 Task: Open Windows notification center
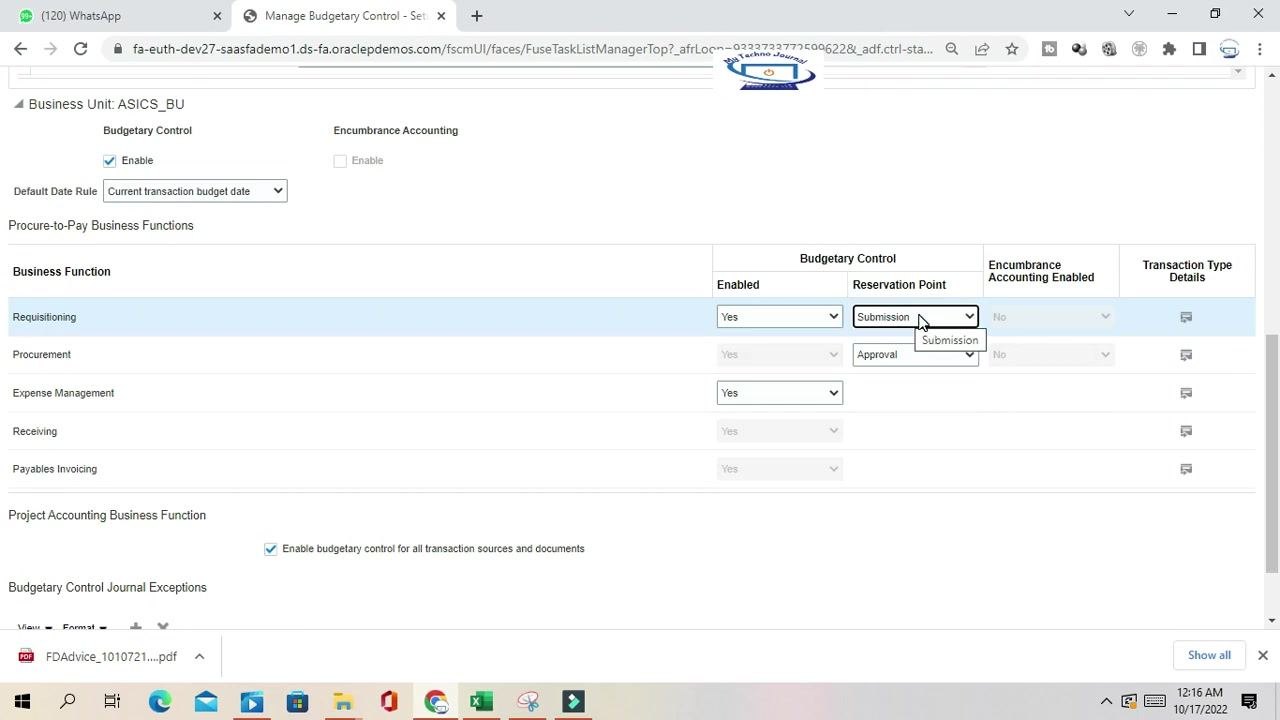(1249, 701)
